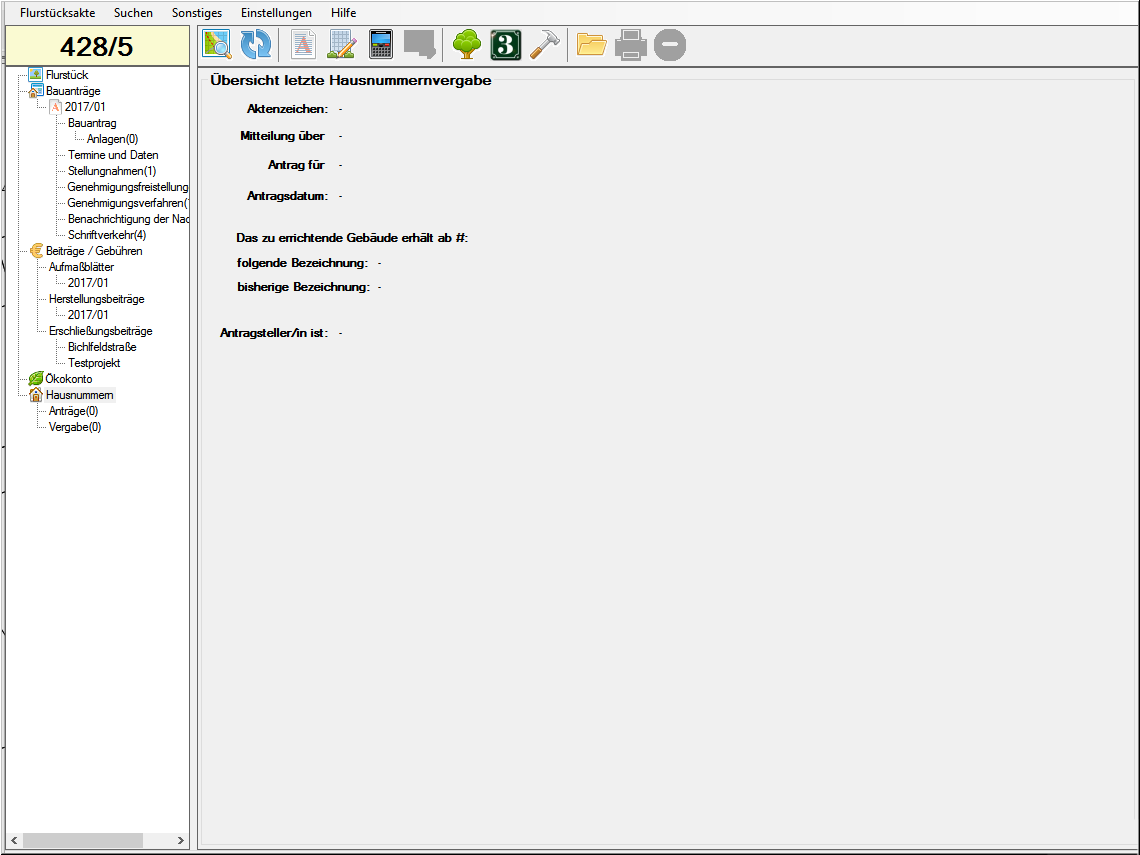Select Herstellungsbeiträge tree item
1140x855 pixels.
pos(97,299)
